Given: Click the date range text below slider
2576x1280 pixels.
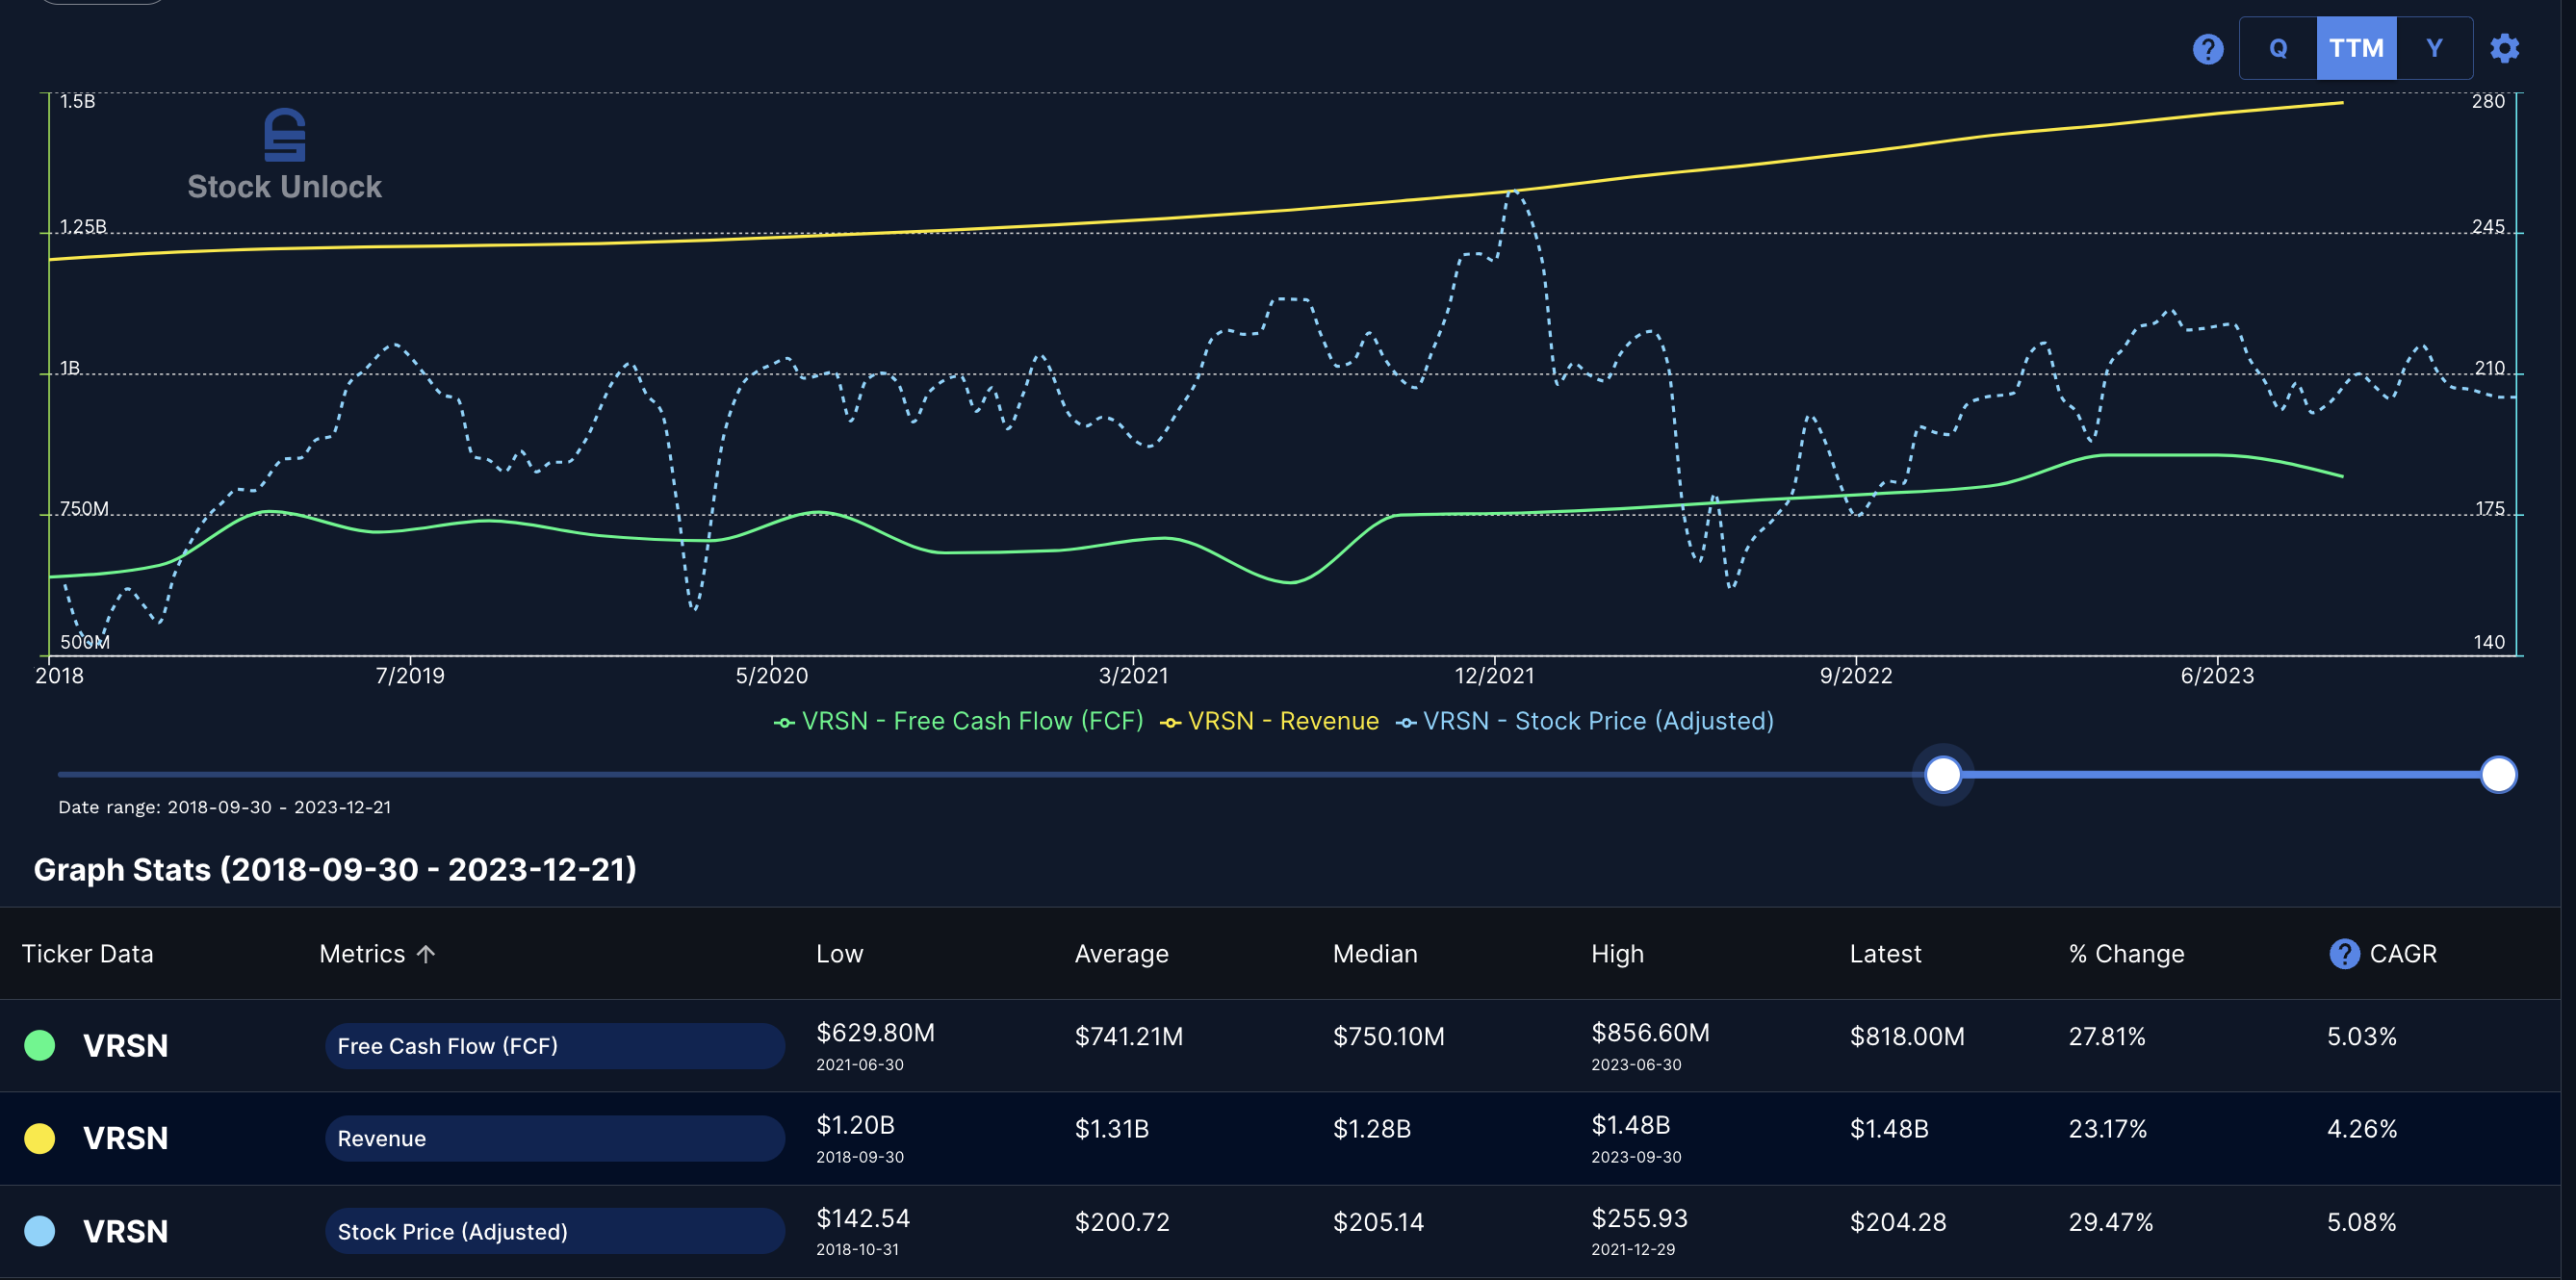Looking at the screenshot, I should click(224, 807).
